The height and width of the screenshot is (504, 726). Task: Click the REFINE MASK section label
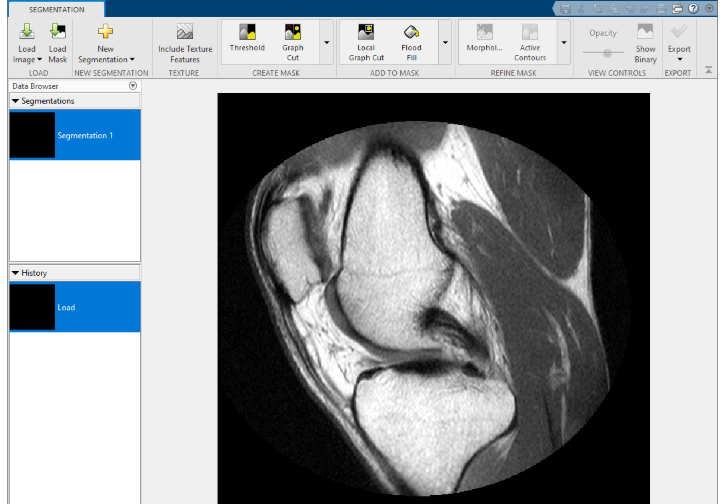[513, 73]
